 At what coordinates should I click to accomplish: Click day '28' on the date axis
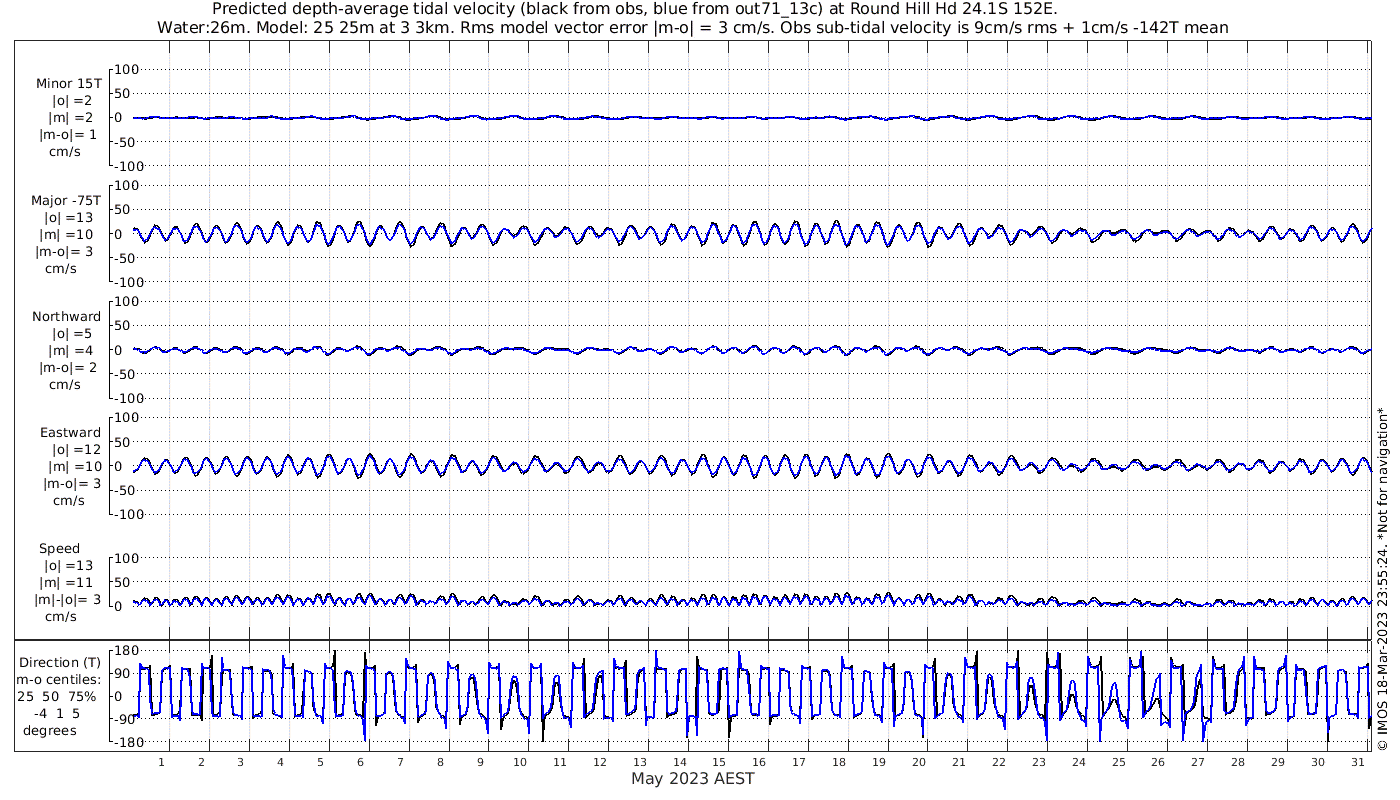pos(1238,762)
